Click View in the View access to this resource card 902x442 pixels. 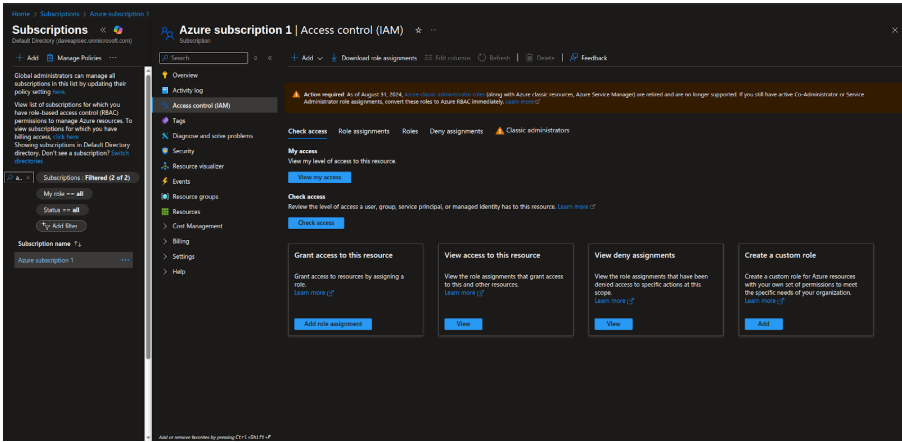pyautogui.click(x=463, y=324)
